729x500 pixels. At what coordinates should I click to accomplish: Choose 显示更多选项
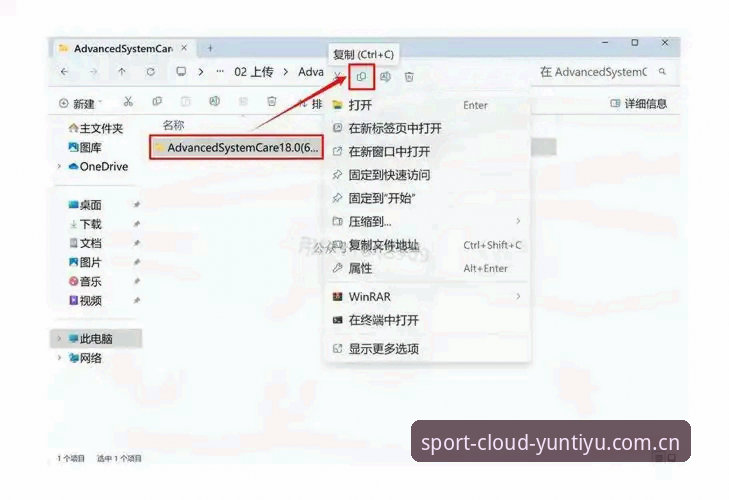pyautogui.click(x=427, y=348)
